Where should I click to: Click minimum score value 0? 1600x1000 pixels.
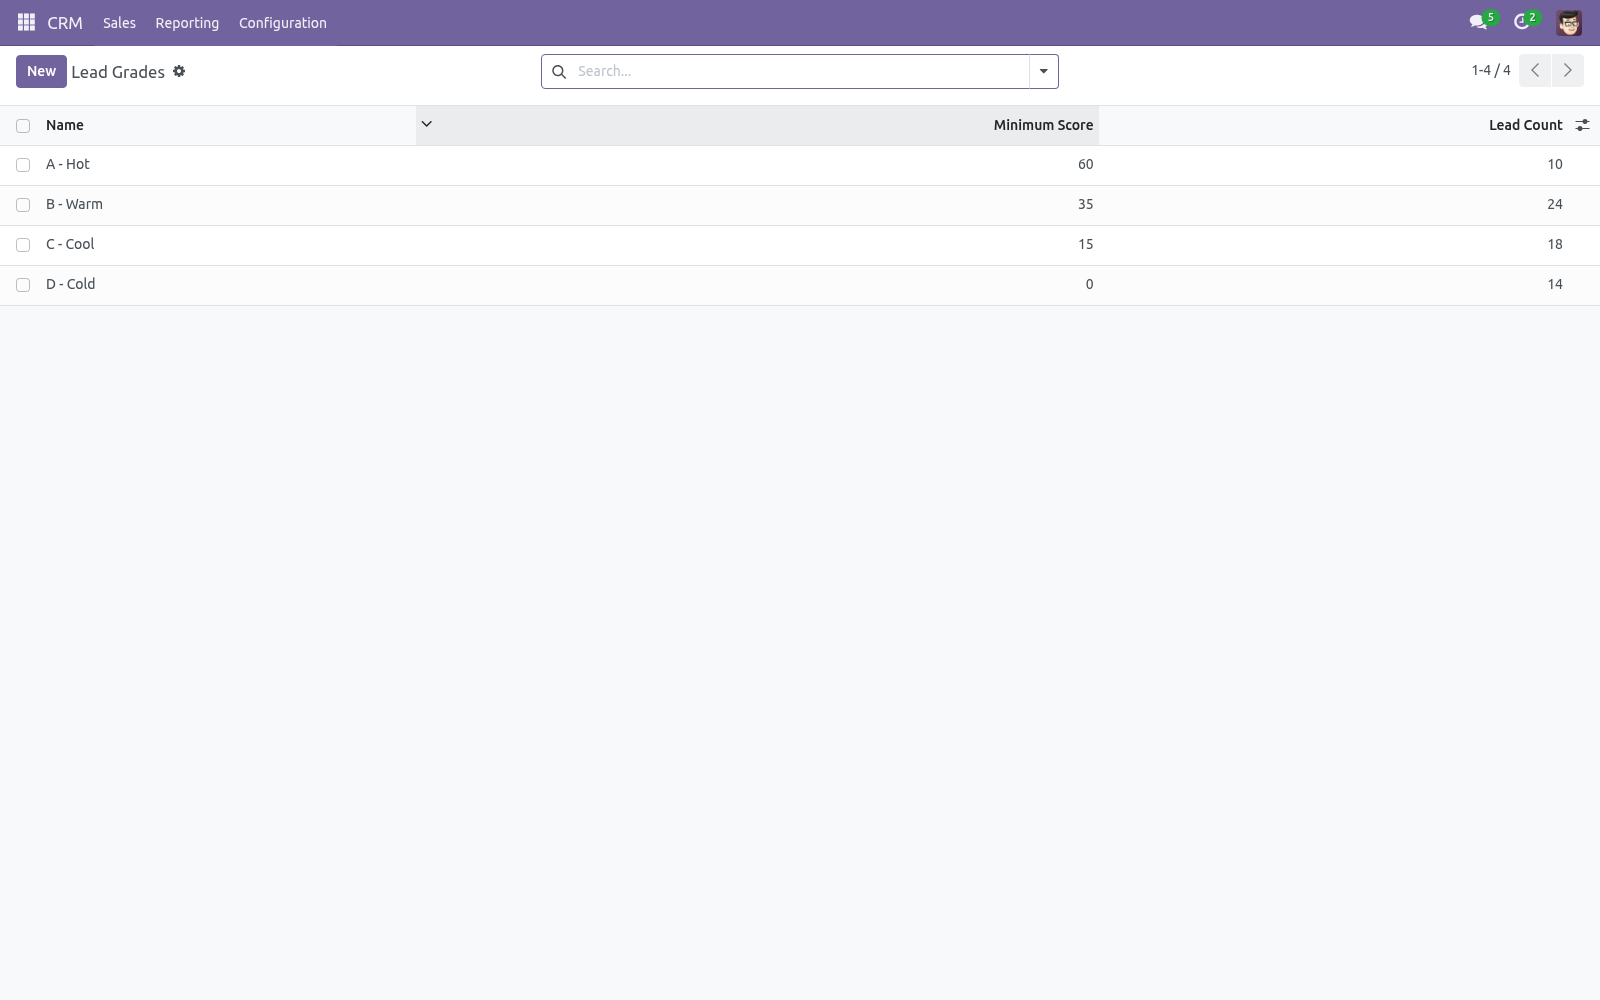pos(1089,284)
